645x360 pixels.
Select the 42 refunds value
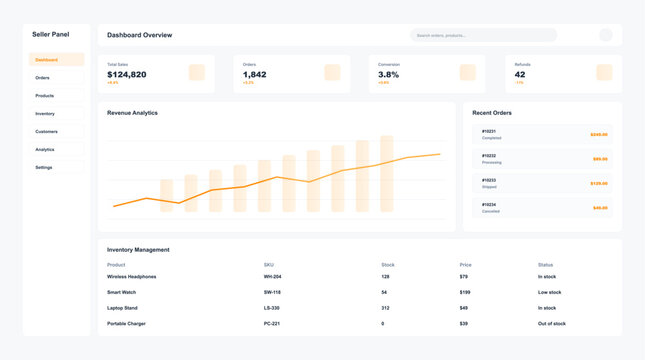(x=520, y=74)
